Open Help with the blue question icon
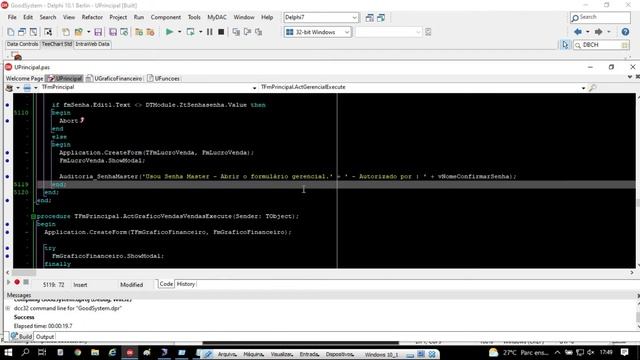Image resolution: width=640 pixels, height=360 pixels. (x=625, y=32)
